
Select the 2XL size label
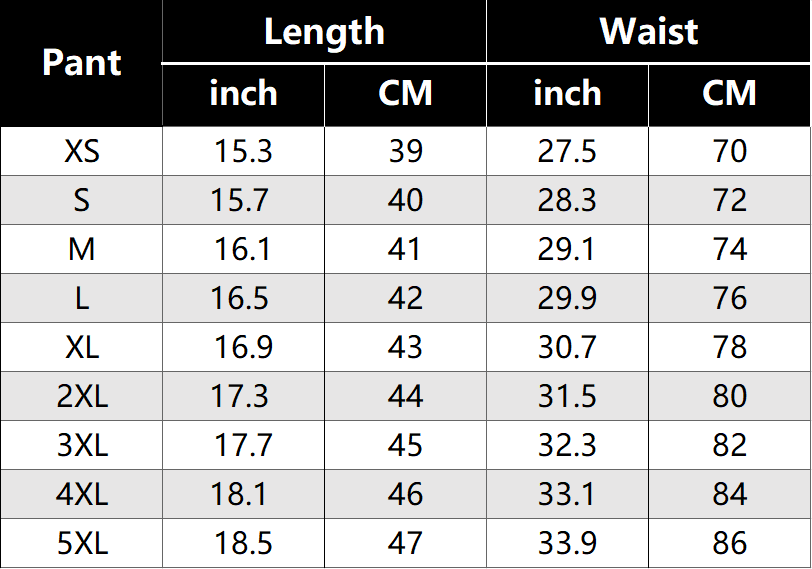(82, 396)
